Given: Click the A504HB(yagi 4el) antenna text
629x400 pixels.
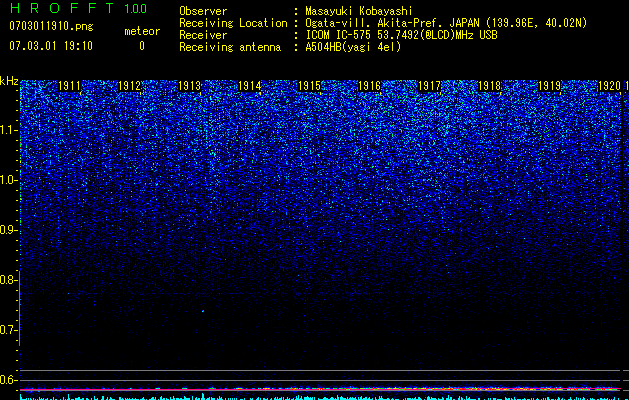Looking at the screenshot, I should point(353,47).
